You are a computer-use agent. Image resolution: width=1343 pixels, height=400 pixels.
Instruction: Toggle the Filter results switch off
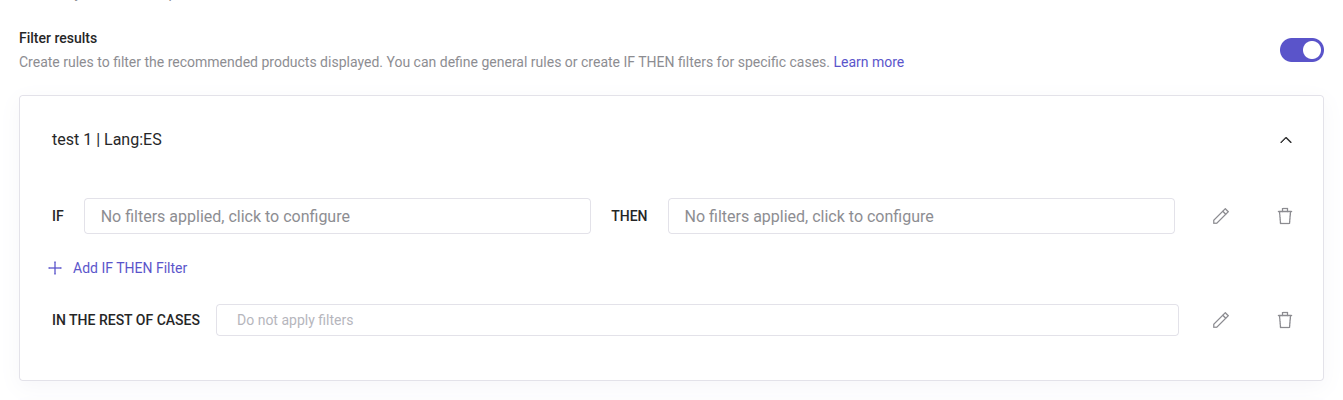1301,50
